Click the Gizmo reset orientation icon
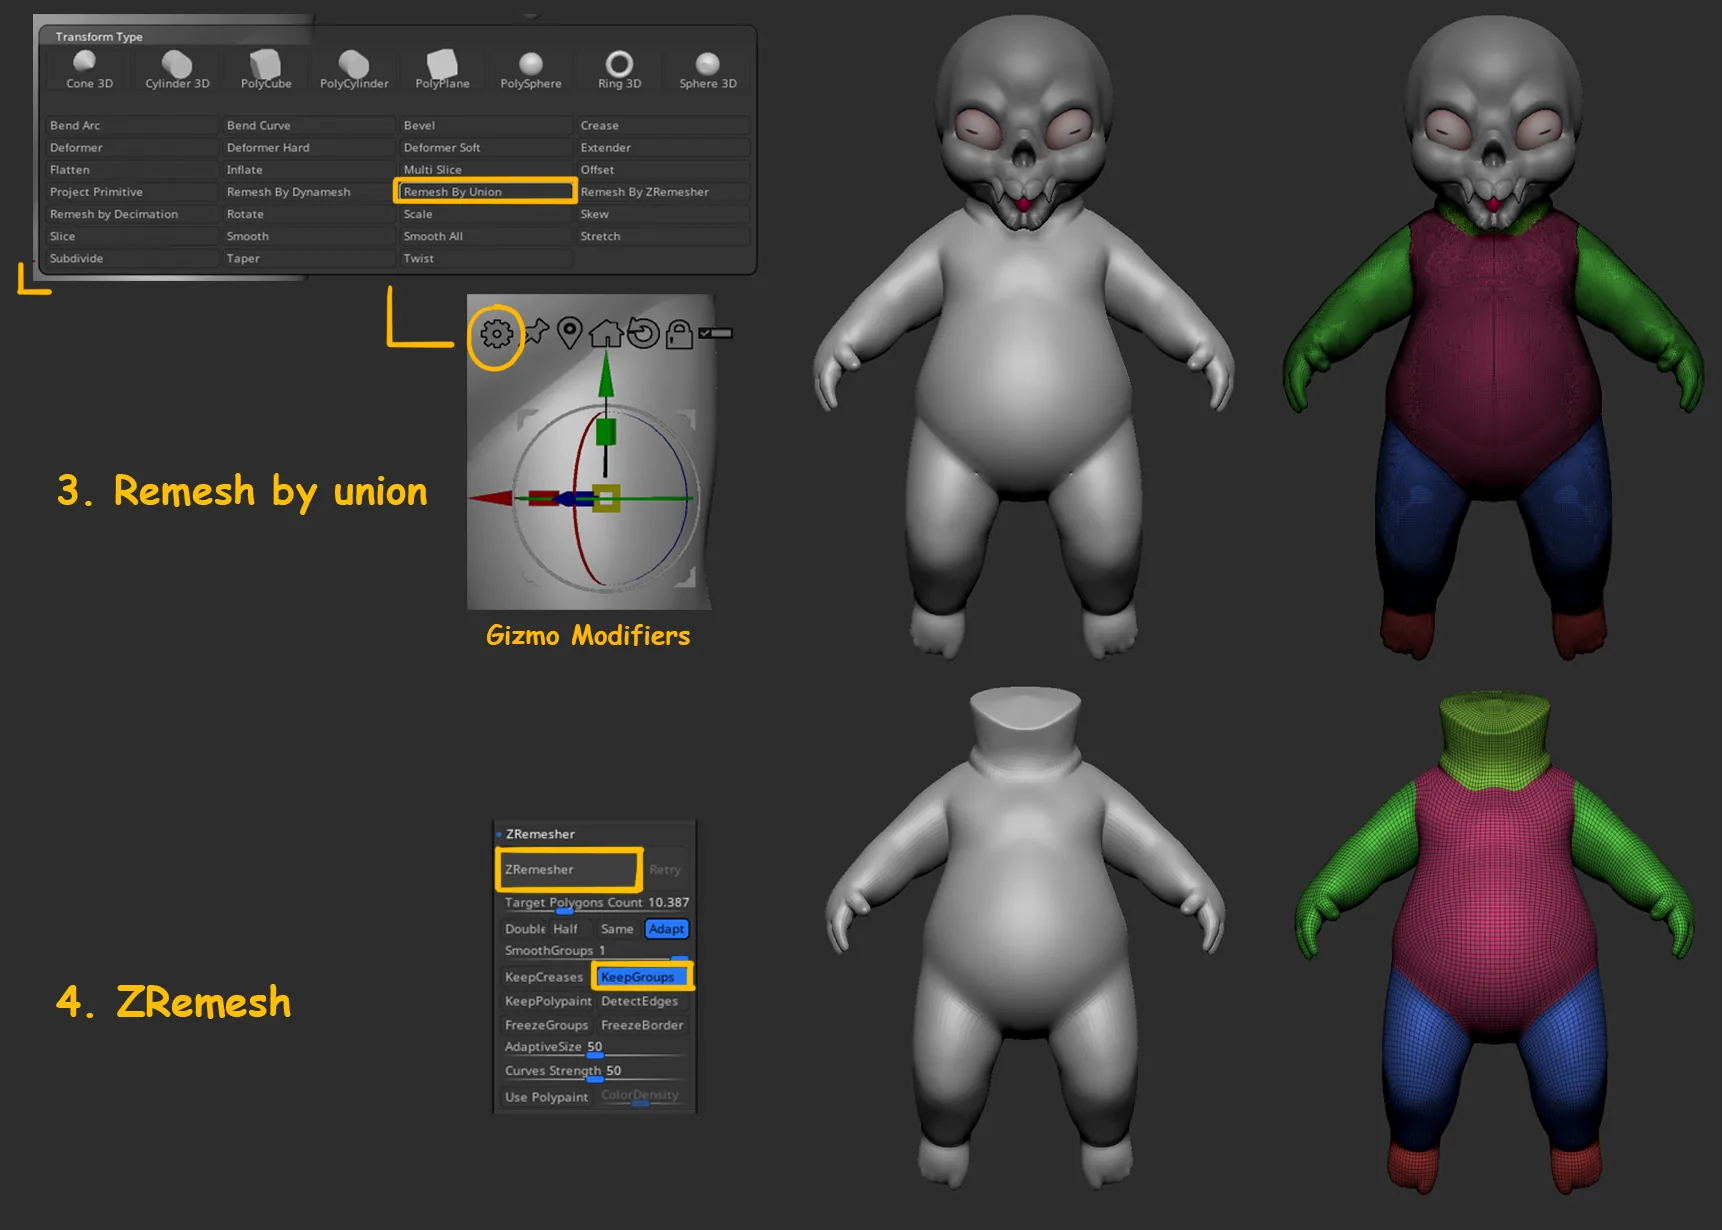 (643, 333)
